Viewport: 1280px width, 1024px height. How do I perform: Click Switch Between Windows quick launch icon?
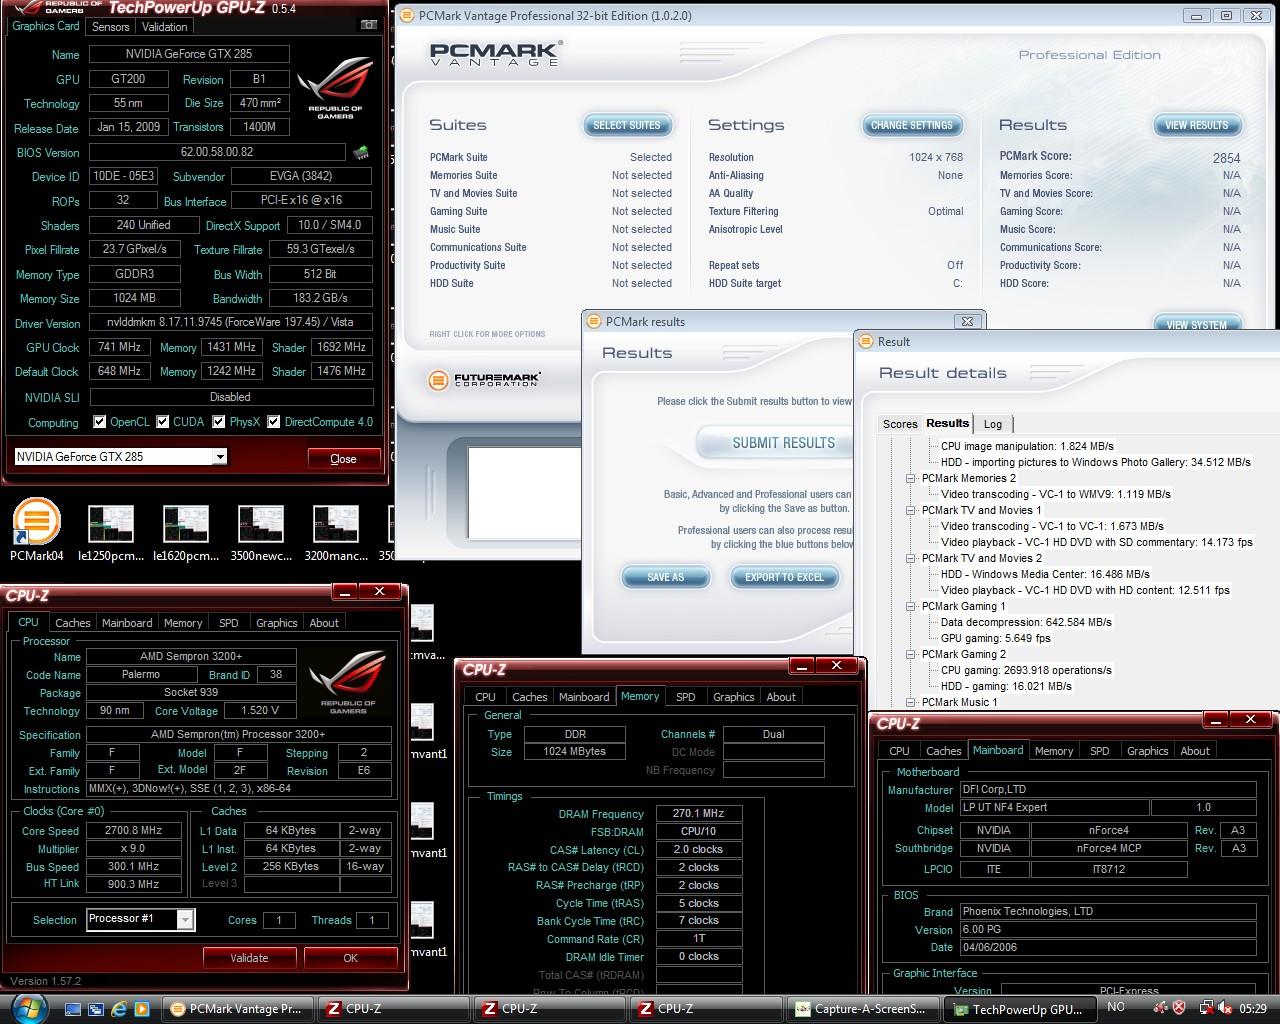(96, 1009)
